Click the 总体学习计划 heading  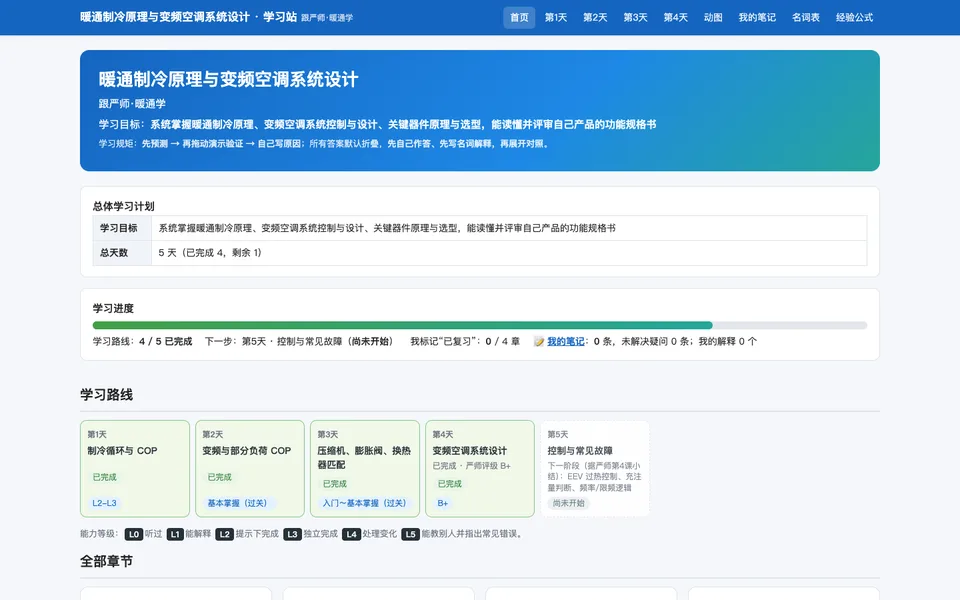coord(124,206)
